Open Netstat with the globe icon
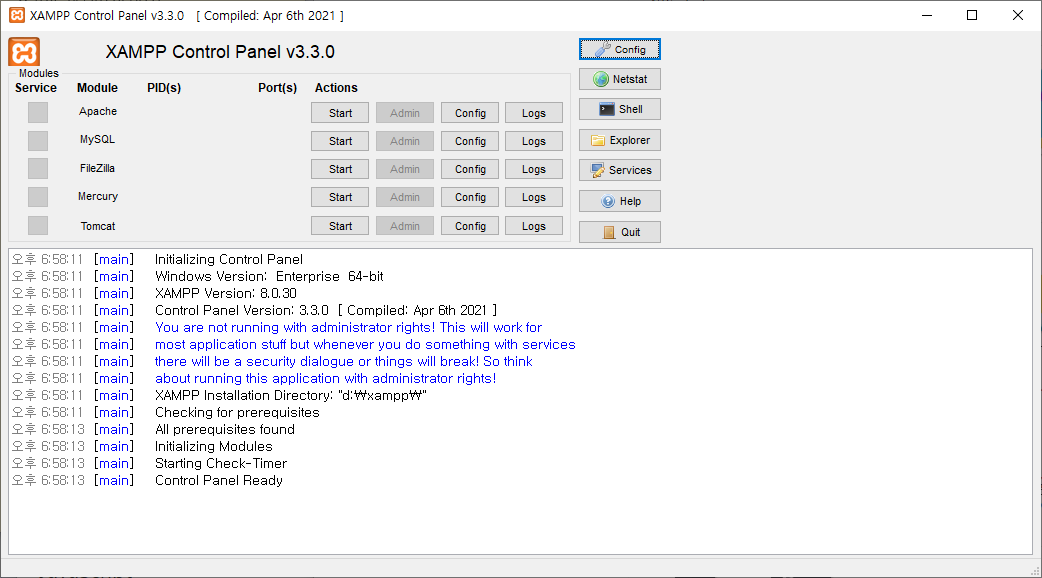Viewport: 1042px width, 578px height. [619, 79]
